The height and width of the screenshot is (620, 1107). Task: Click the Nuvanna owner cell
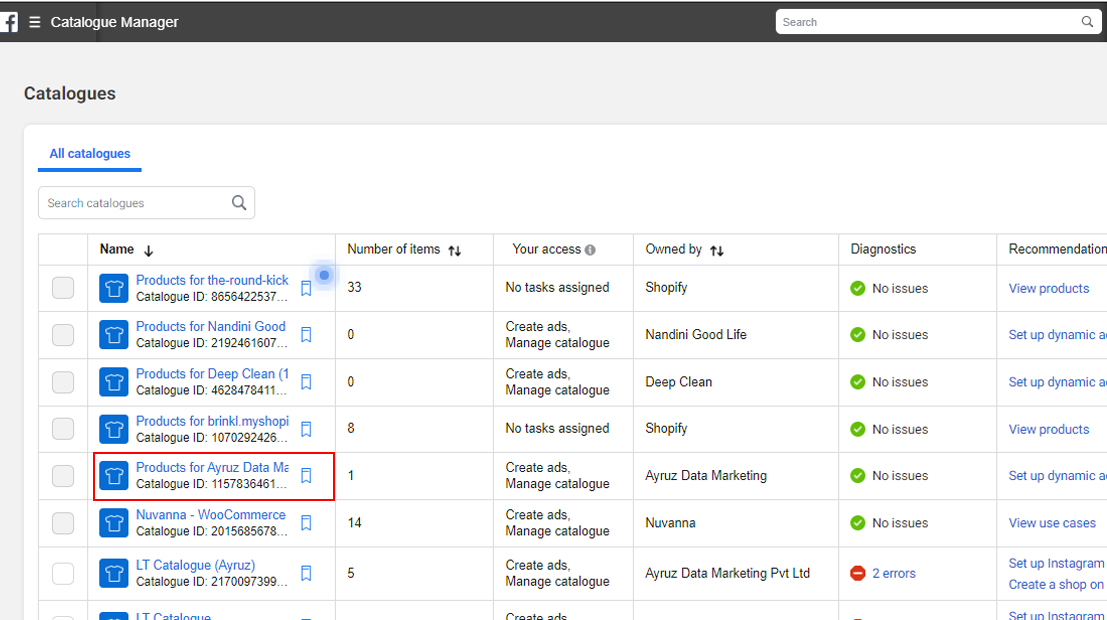click(x=670, y=523)
